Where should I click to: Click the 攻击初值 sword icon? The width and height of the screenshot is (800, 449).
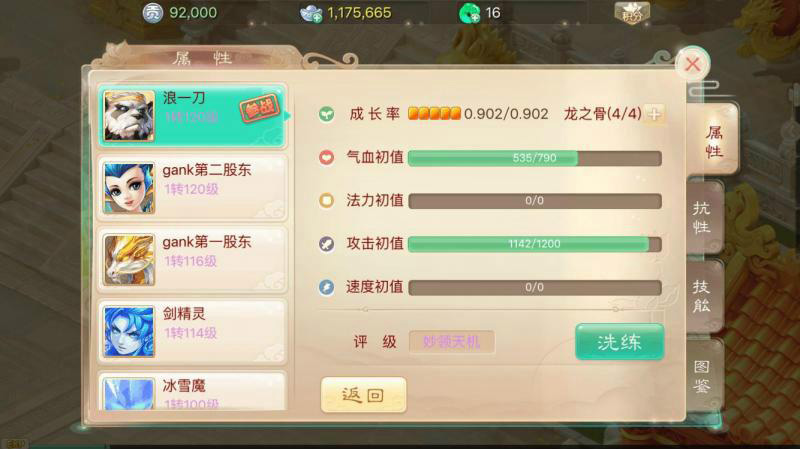327,244
